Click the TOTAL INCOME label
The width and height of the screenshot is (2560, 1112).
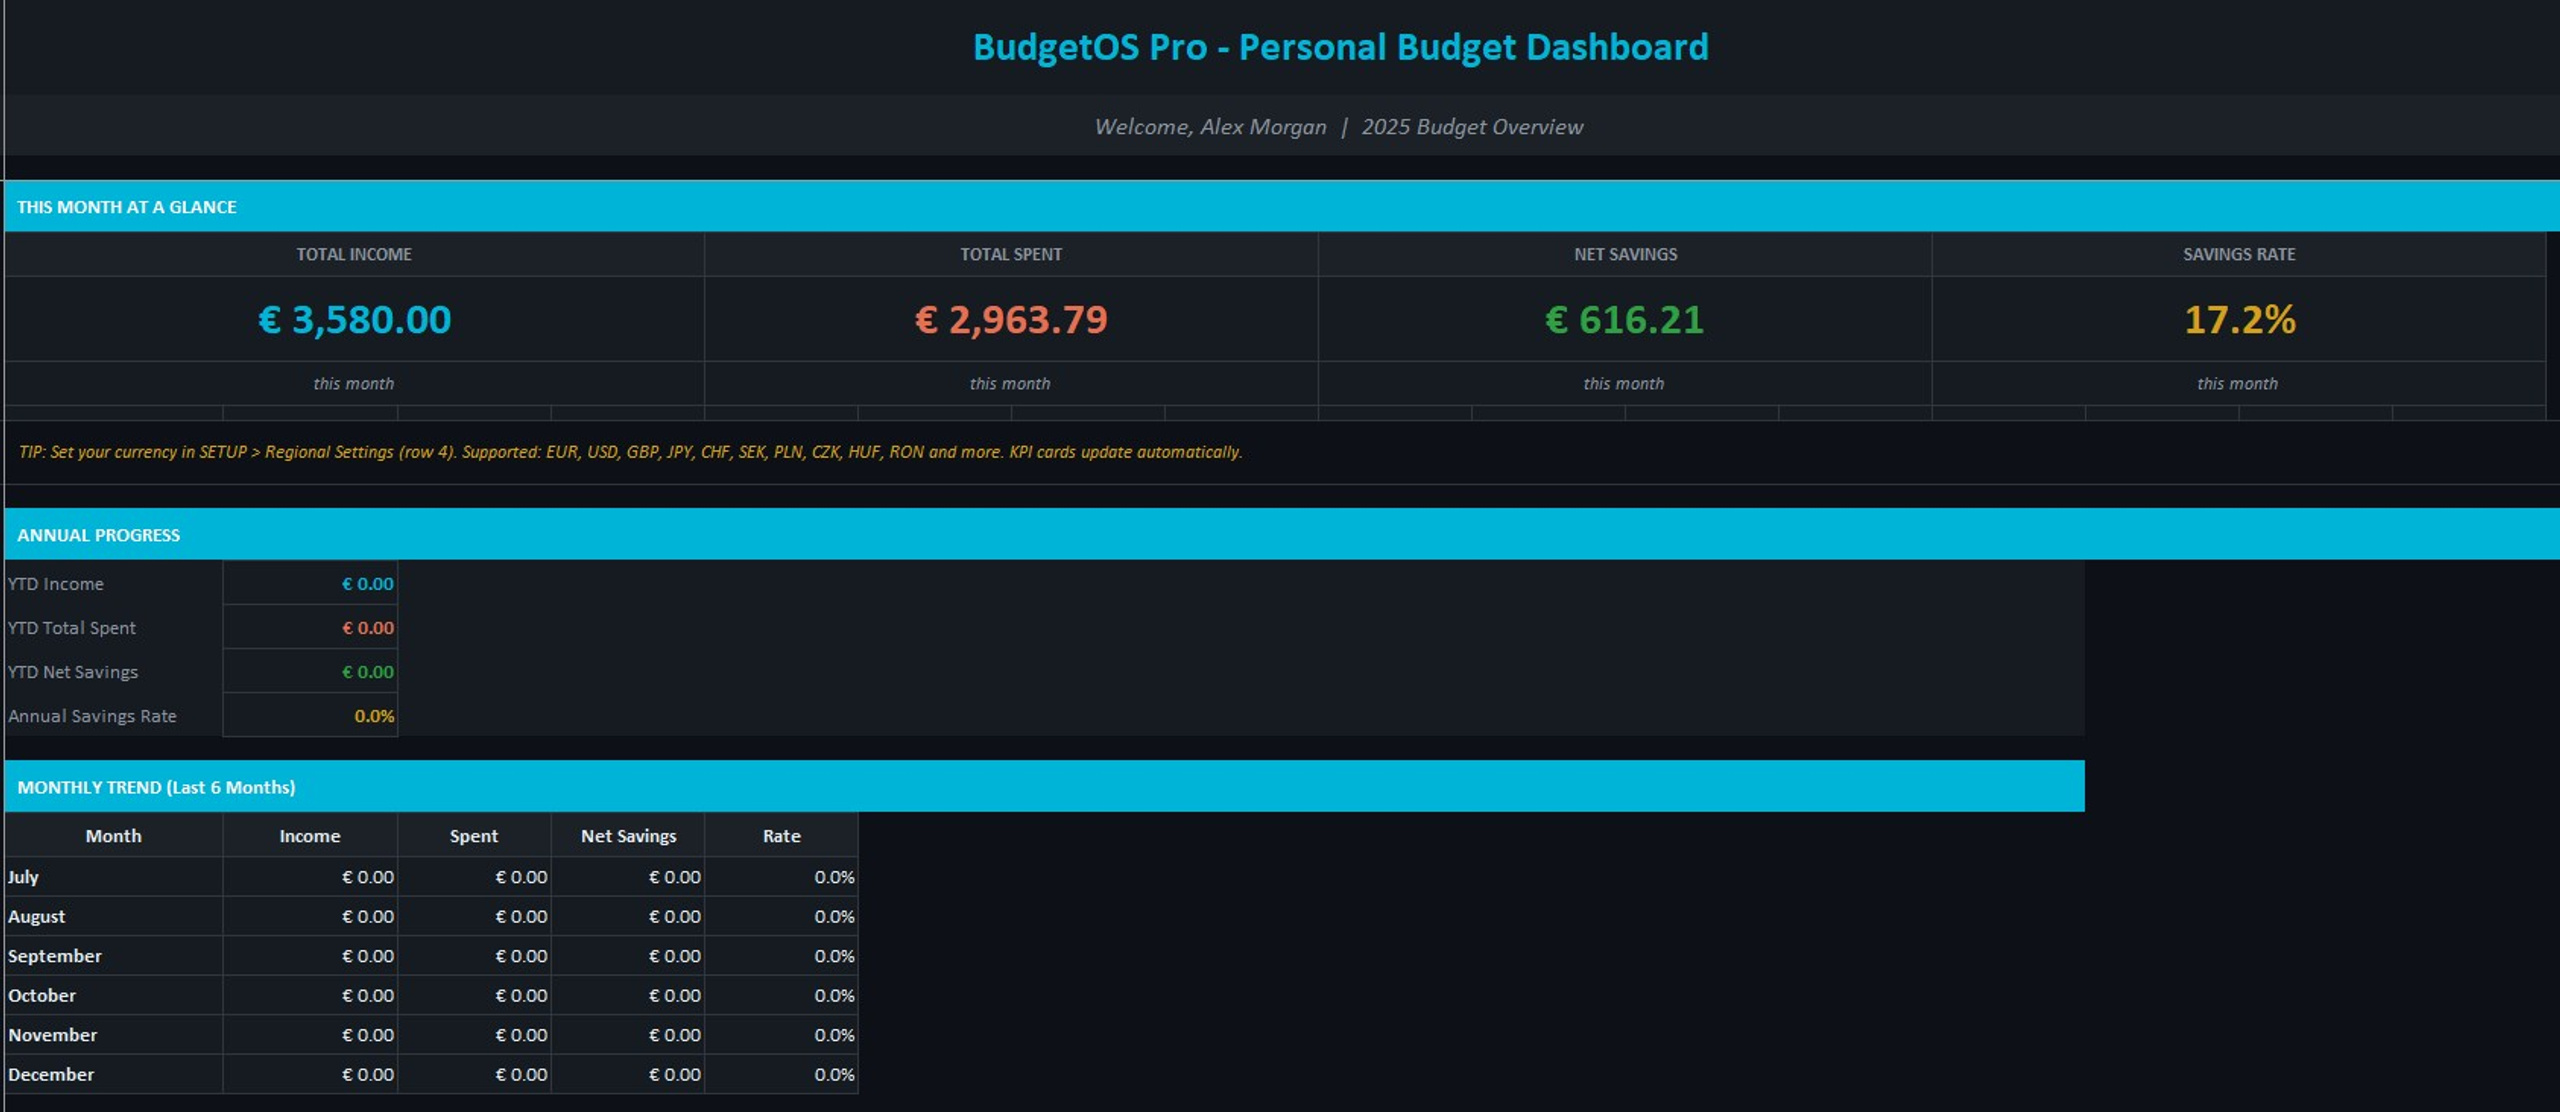(354, 254)
